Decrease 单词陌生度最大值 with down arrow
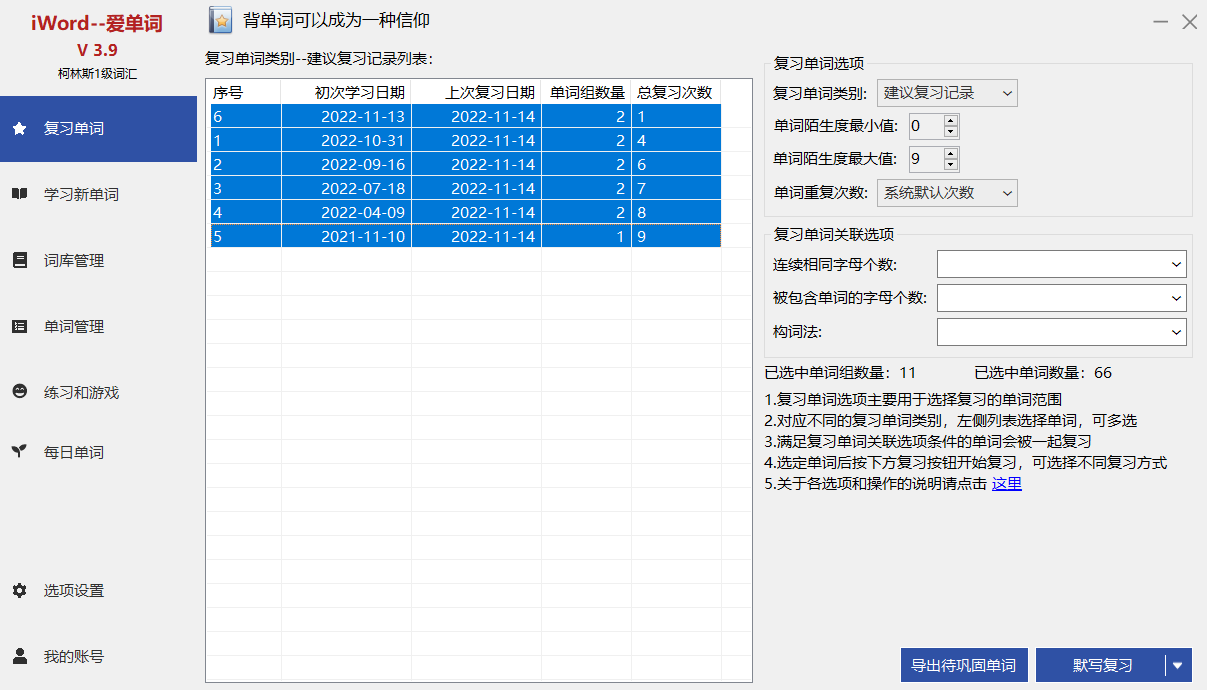Viewport: 1207px width, 690px height. point(950,165)
